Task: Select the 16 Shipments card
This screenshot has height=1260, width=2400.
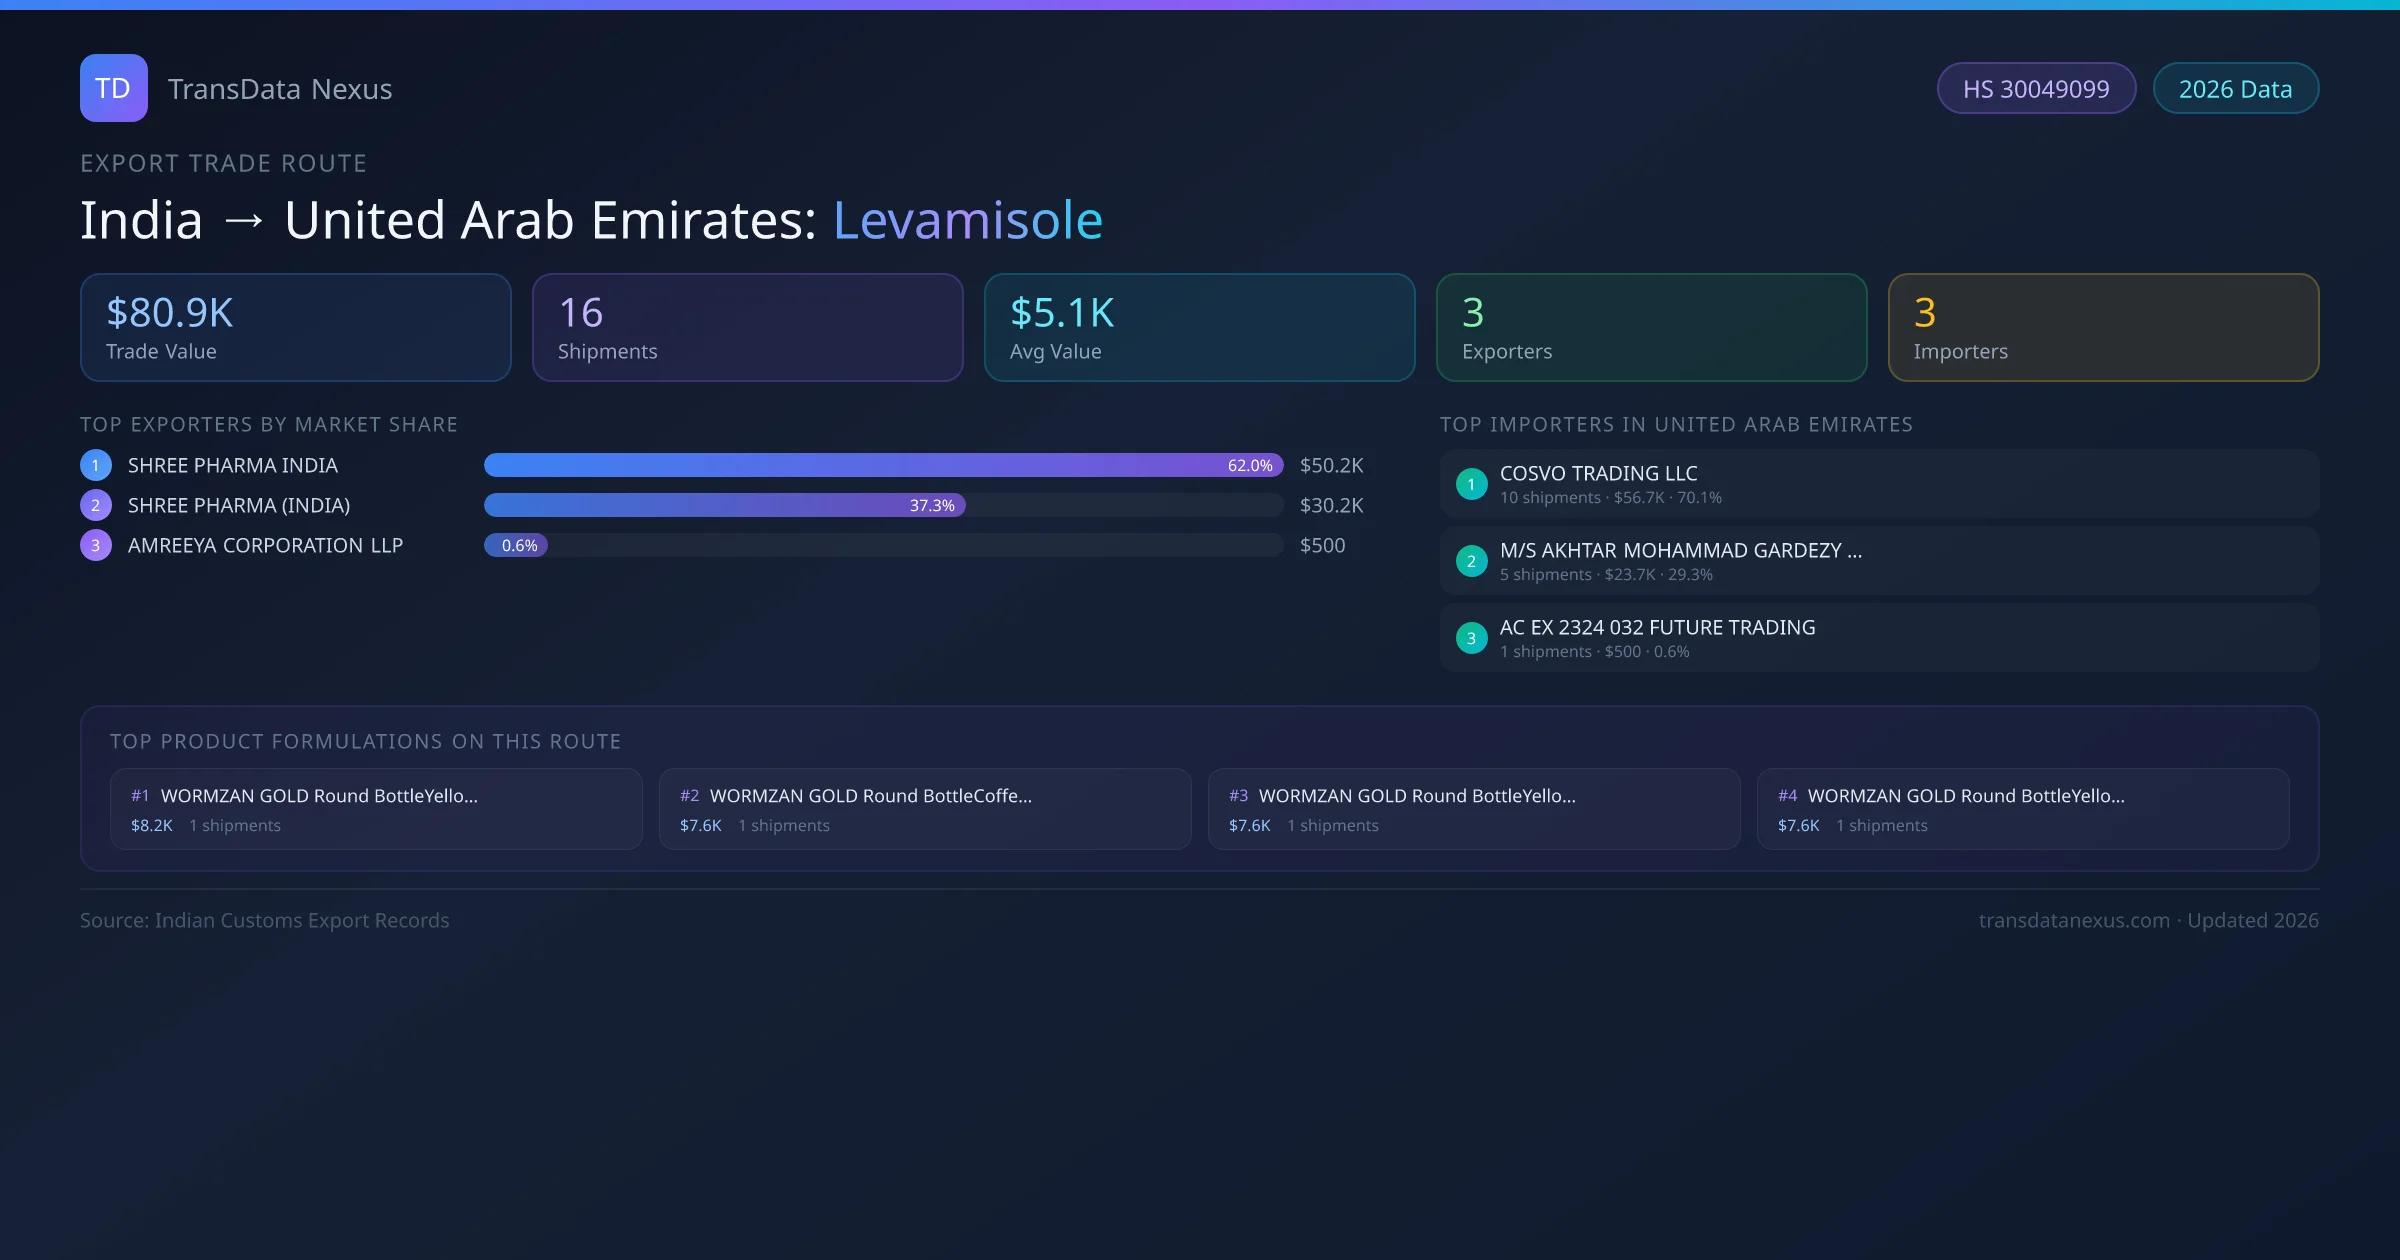Action: coord(747,328)
